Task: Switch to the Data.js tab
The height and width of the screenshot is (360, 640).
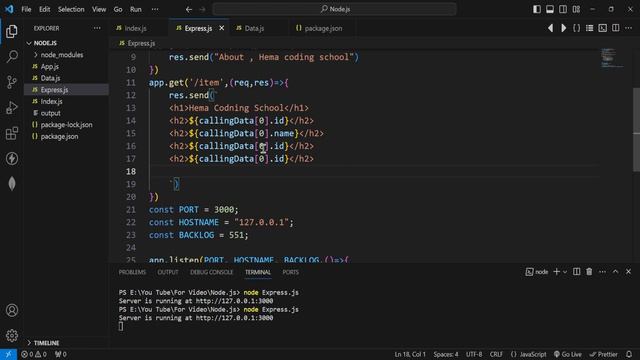Action: 255,28
